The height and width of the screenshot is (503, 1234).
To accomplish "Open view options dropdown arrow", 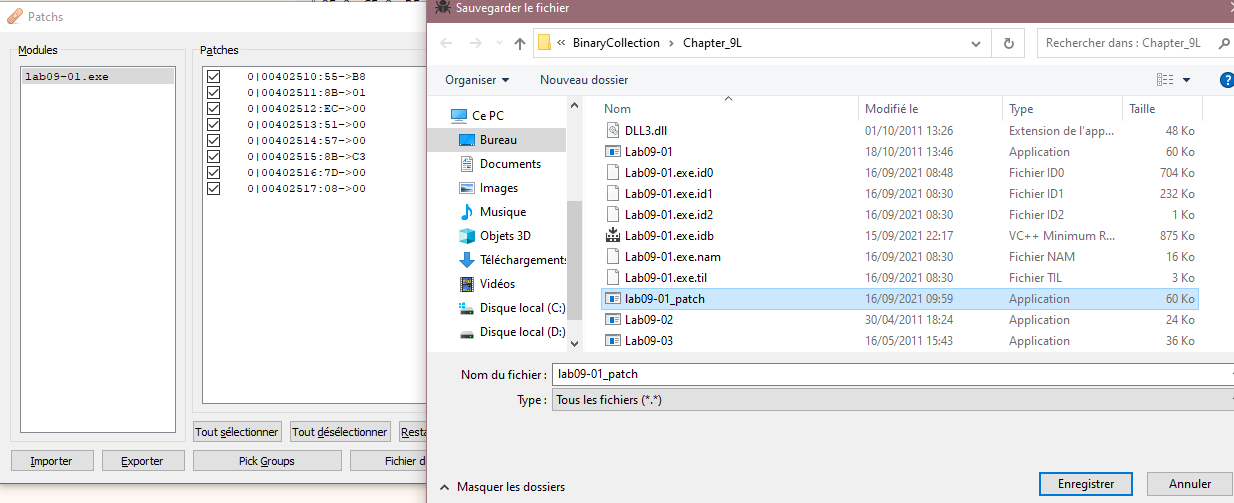I will 1187,80.
